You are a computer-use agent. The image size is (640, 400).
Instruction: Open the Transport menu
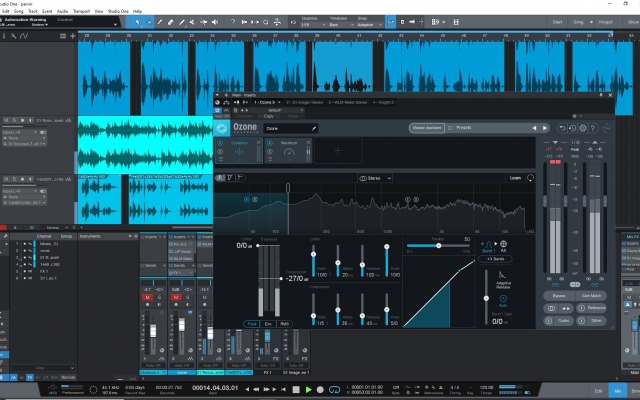(x=81, y=11)
